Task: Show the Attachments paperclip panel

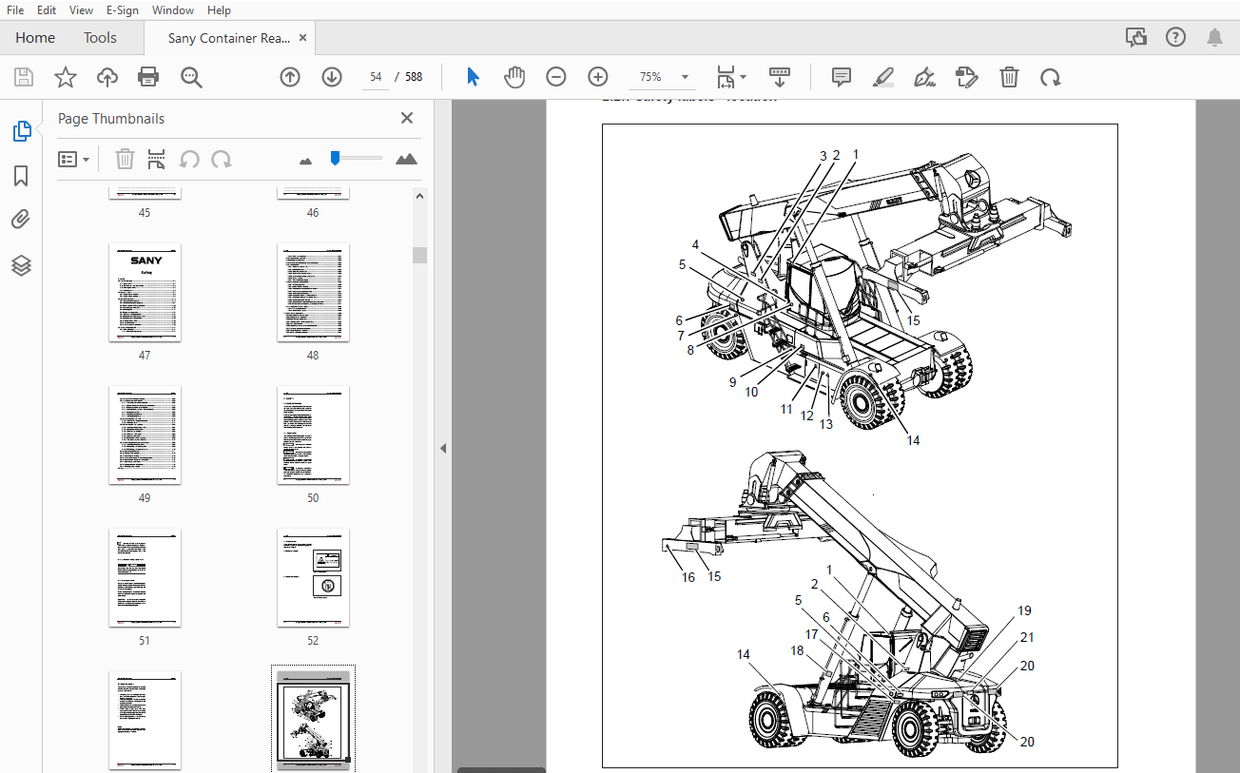Action: pyautogui.click(x=21, y=220)
